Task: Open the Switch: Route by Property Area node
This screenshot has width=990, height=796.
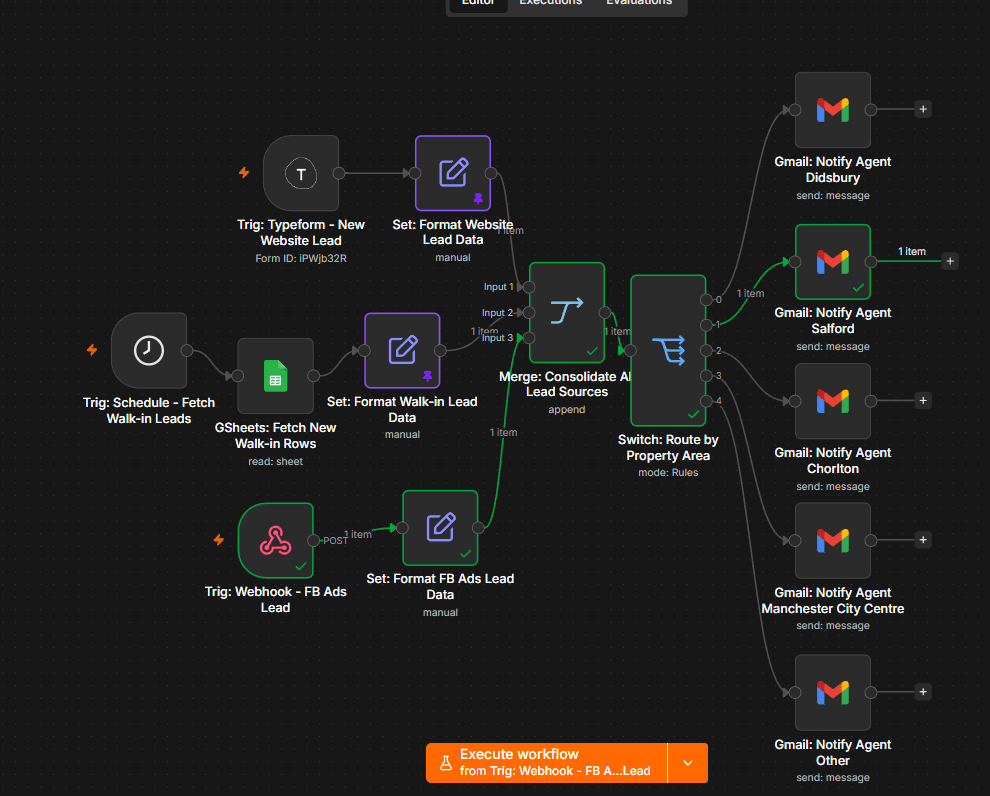Action: pyautogui.click(x=668, y=350)
